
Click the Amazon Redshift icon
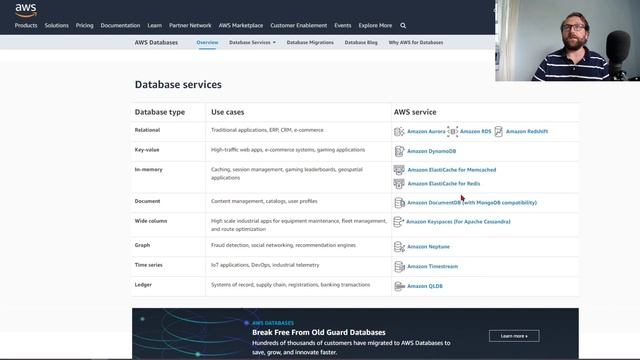(x=498, y=131)
